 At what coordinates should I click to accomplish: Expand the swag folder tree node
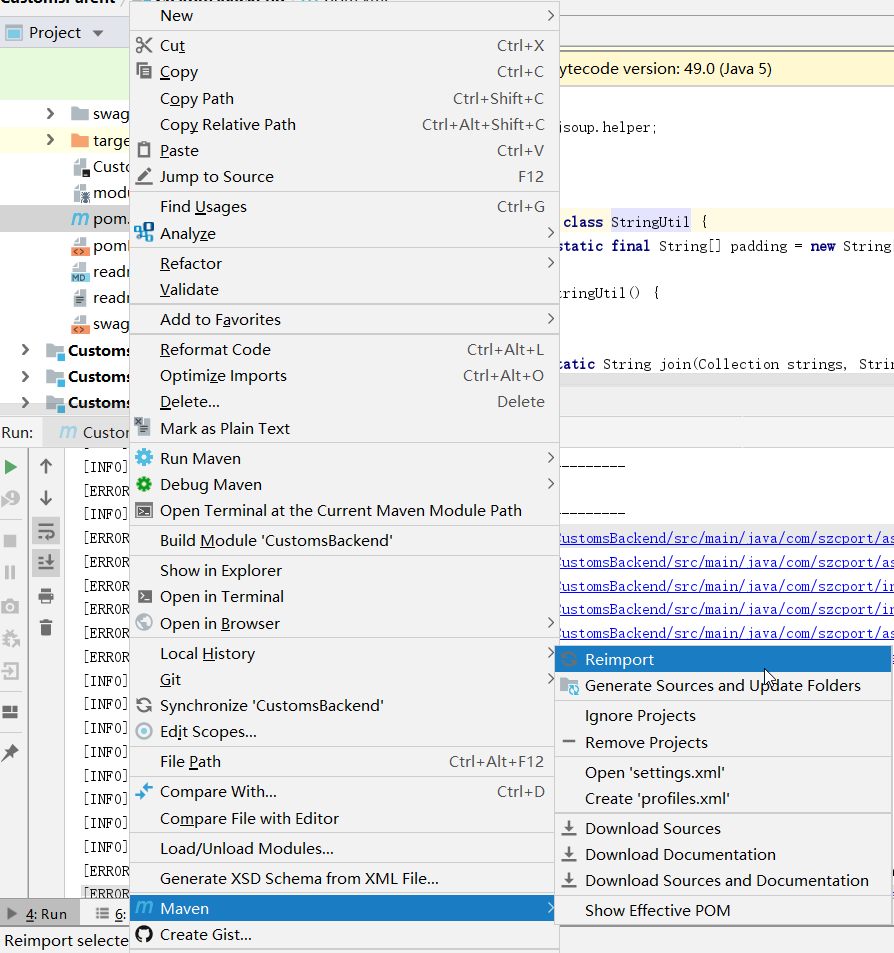tap(50, 114)
